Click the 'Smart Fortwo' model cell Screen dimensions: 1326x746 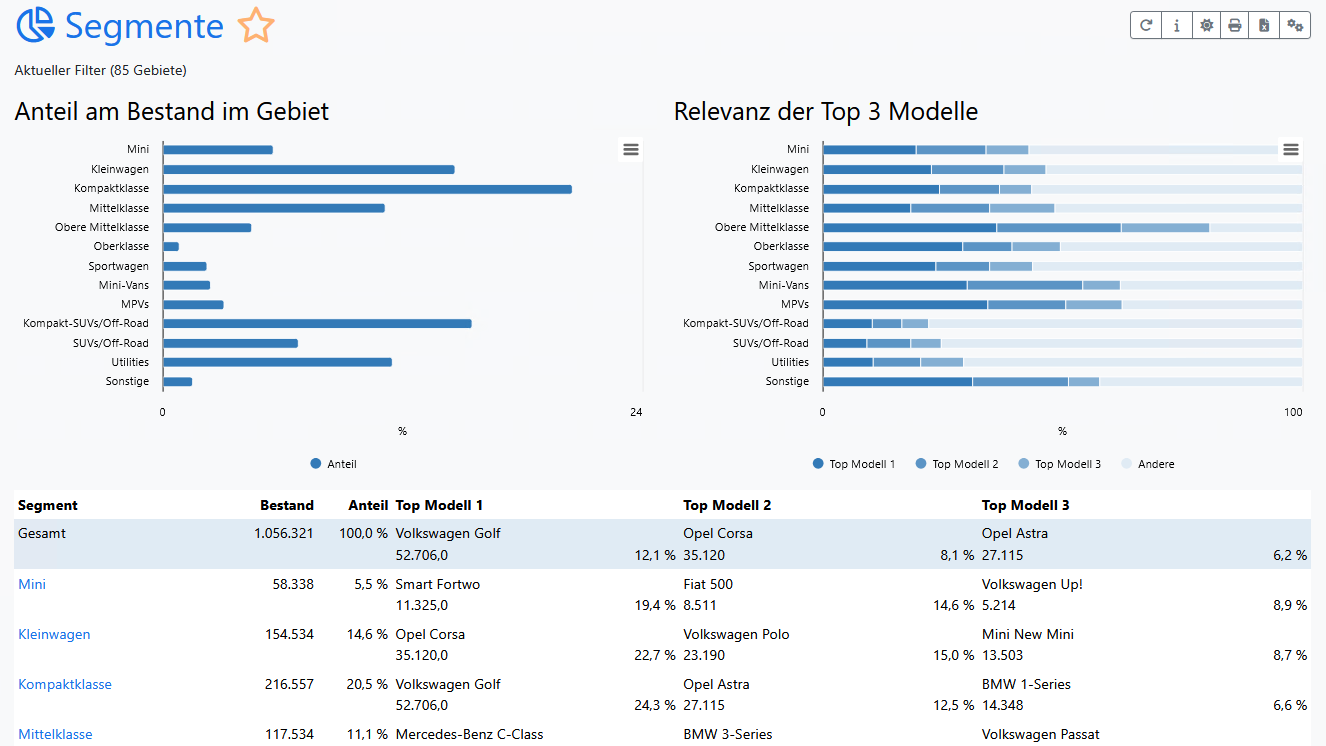438,584
